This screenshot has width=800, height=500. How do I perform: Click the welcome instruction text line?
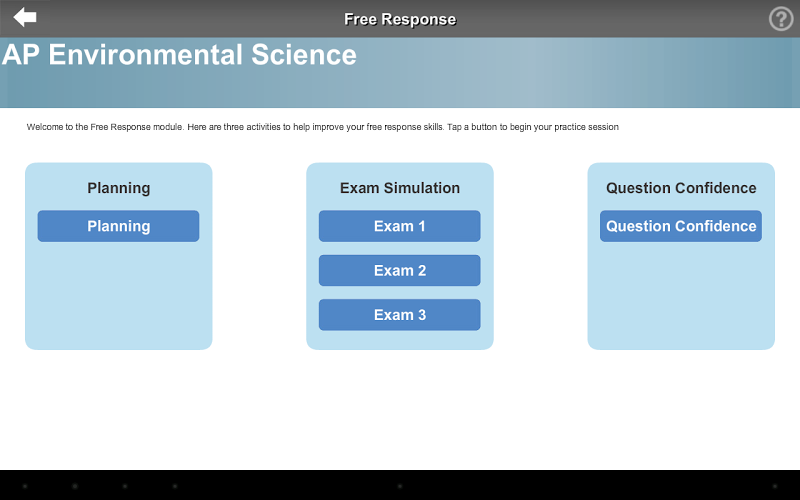coord(322,127)
